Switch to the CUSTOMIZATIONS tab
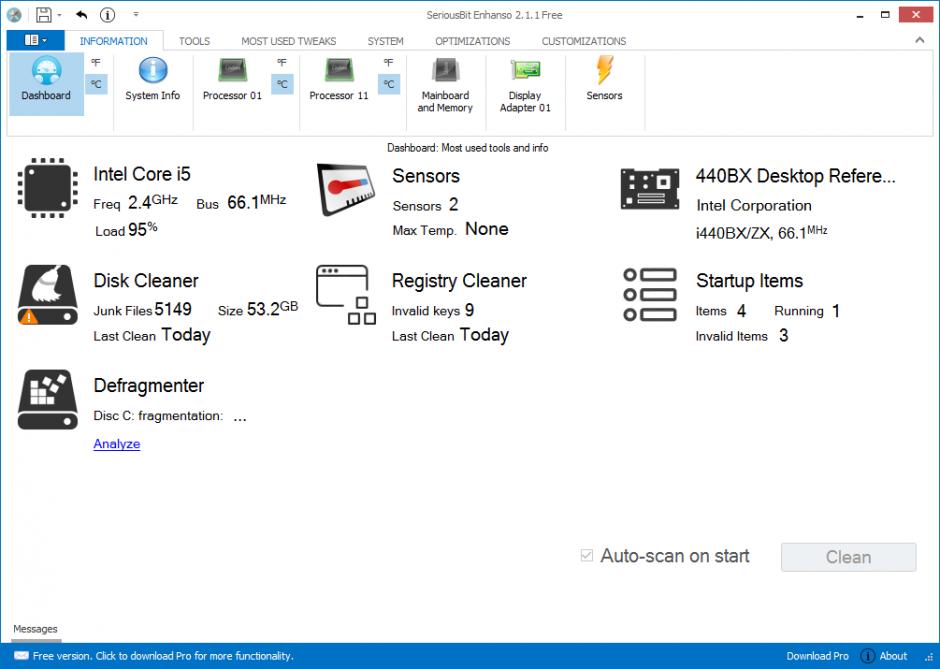 [584, 41]
